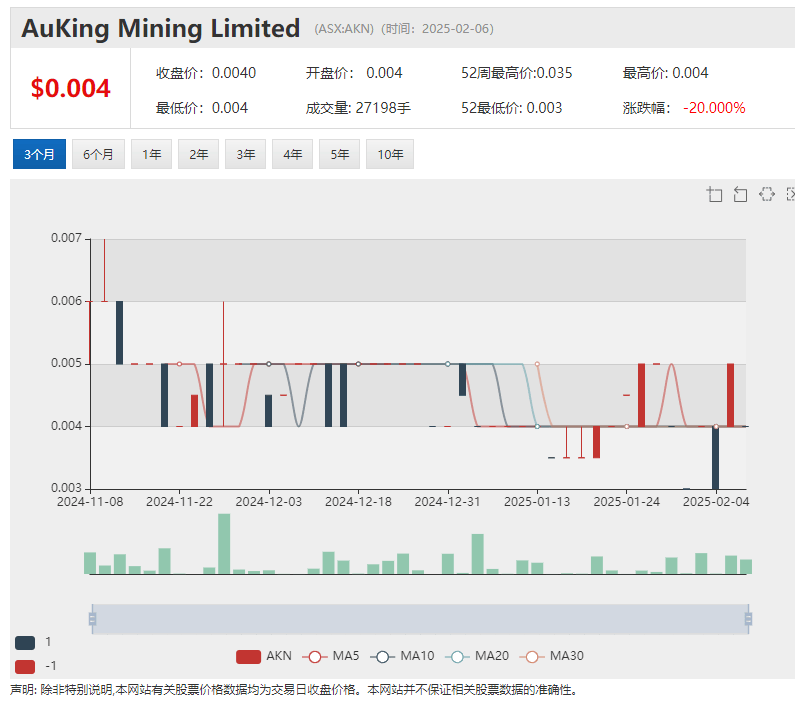Screen dimensions: 806x709
Task: Hide the MA5 moving average line
Action: click(333, 656)
